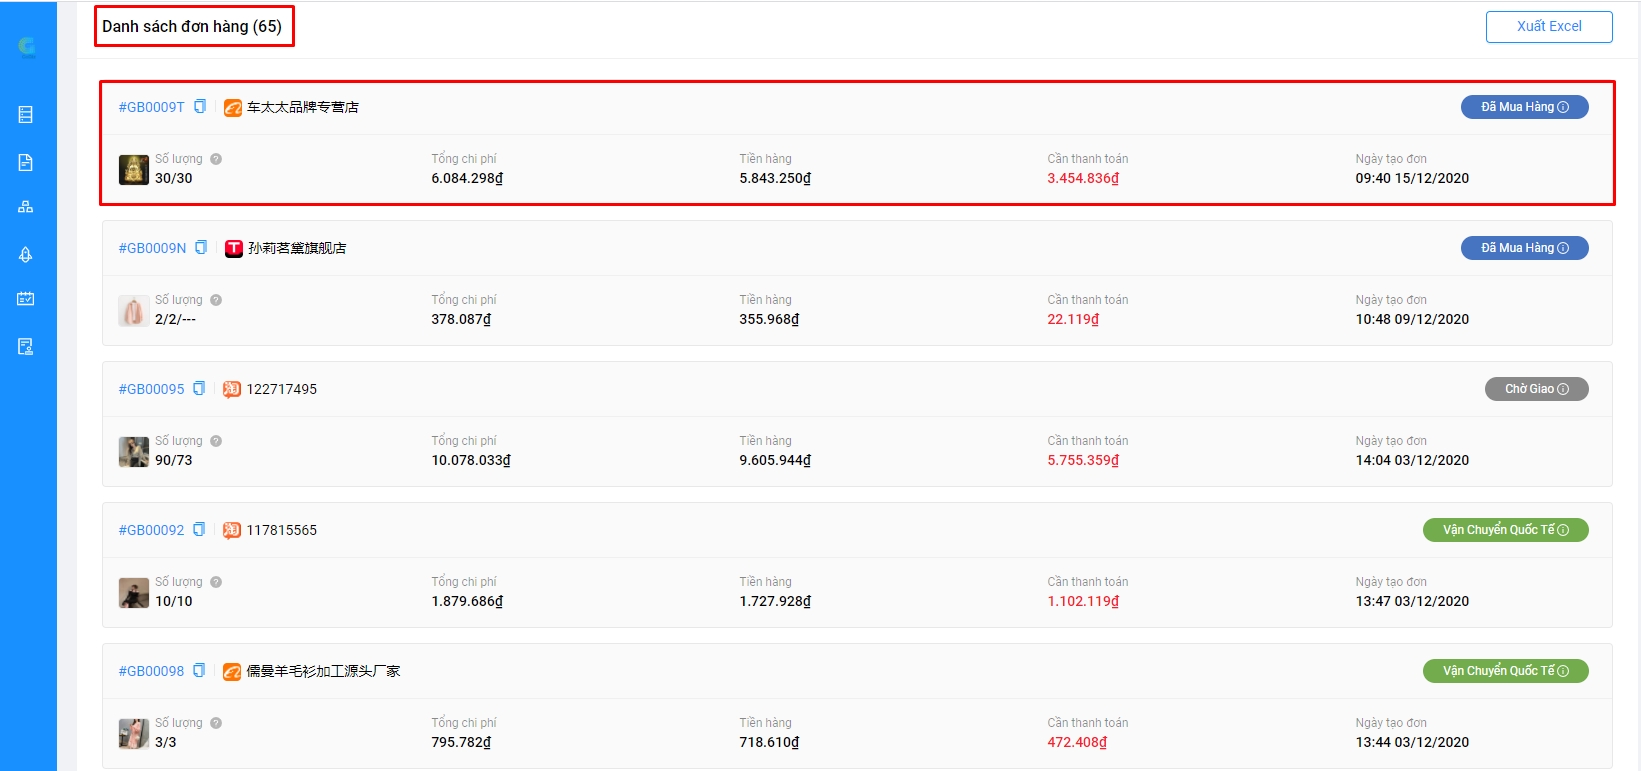Open the document icon in the sidebar
The height and width of the screenshot is (771, 1641).
click(x=26, y=162)
